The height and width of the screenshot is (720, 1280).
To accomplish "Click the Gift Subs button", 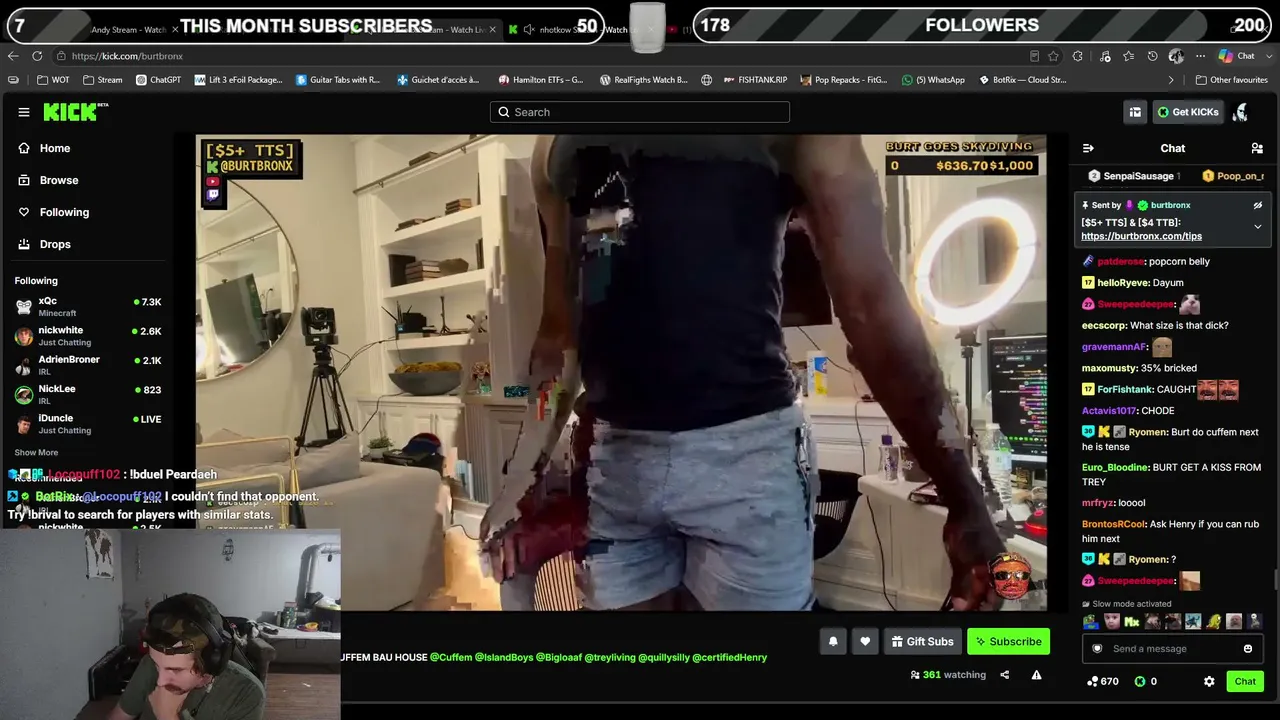I will [x=921, y=641].
